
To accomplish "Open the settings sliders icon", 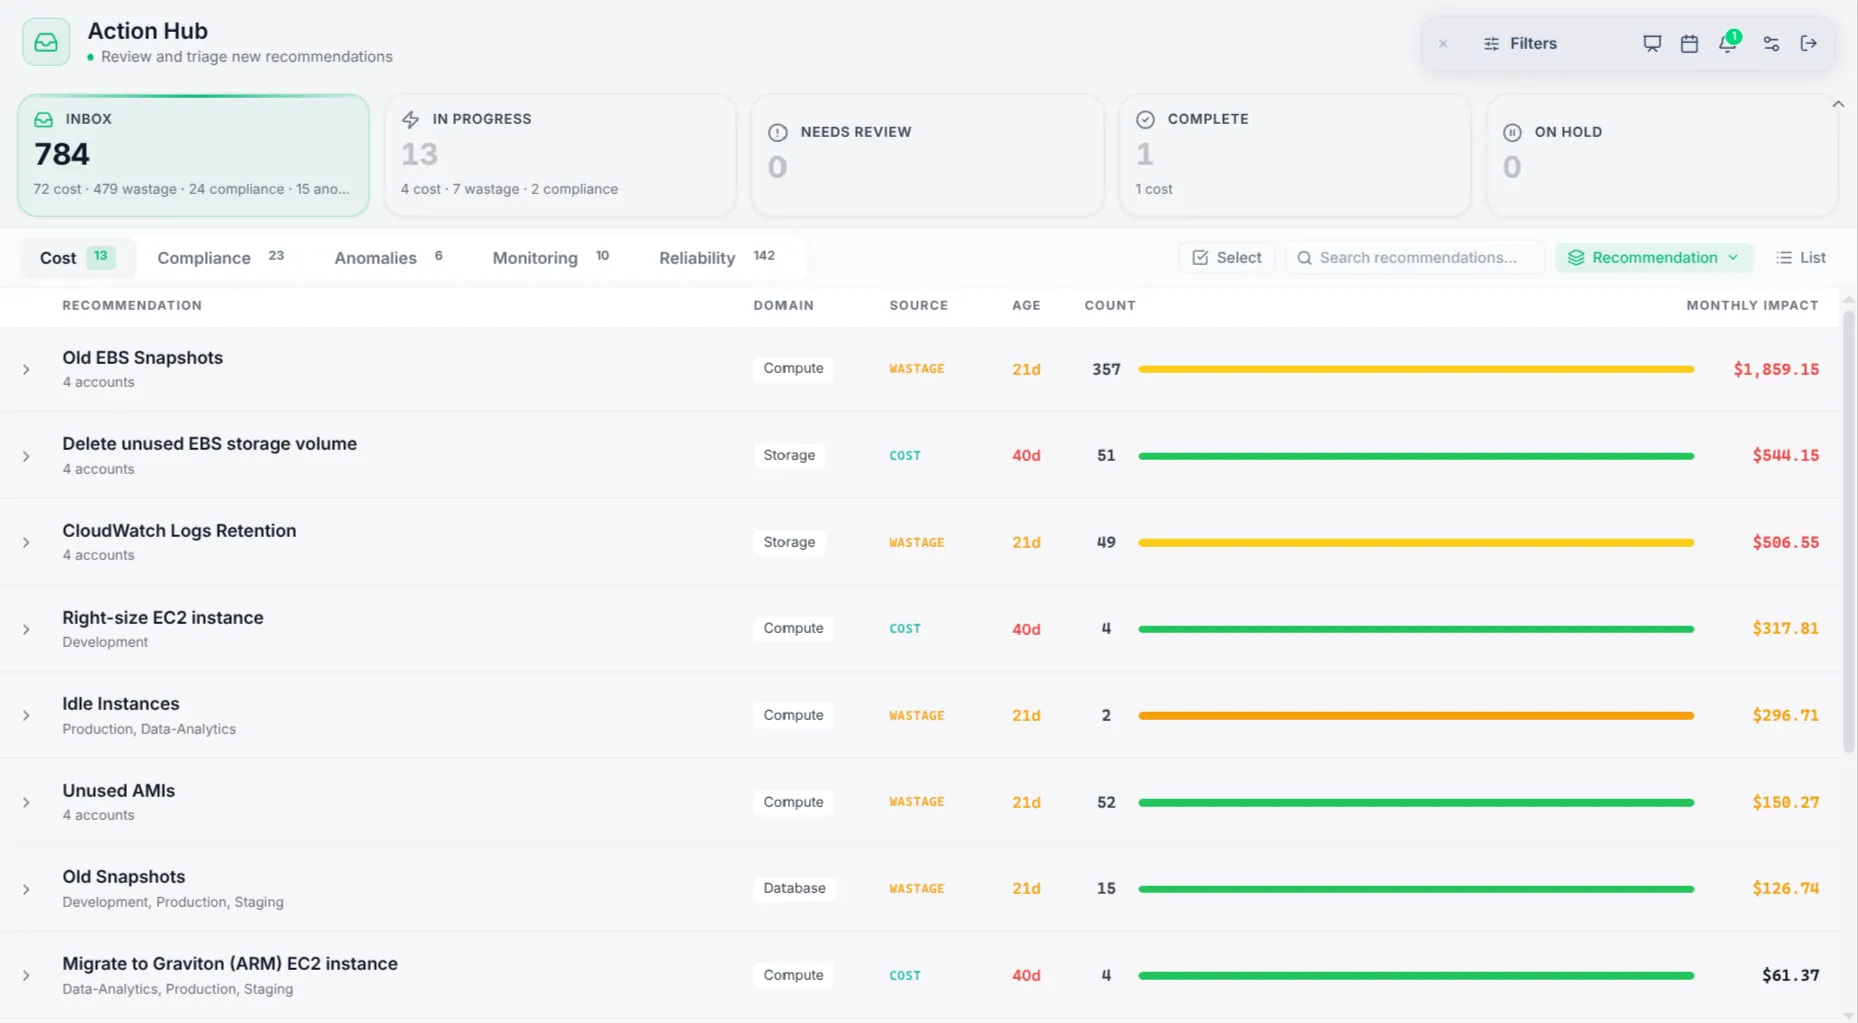I will pyautogui.click(x=1771, y=44).
